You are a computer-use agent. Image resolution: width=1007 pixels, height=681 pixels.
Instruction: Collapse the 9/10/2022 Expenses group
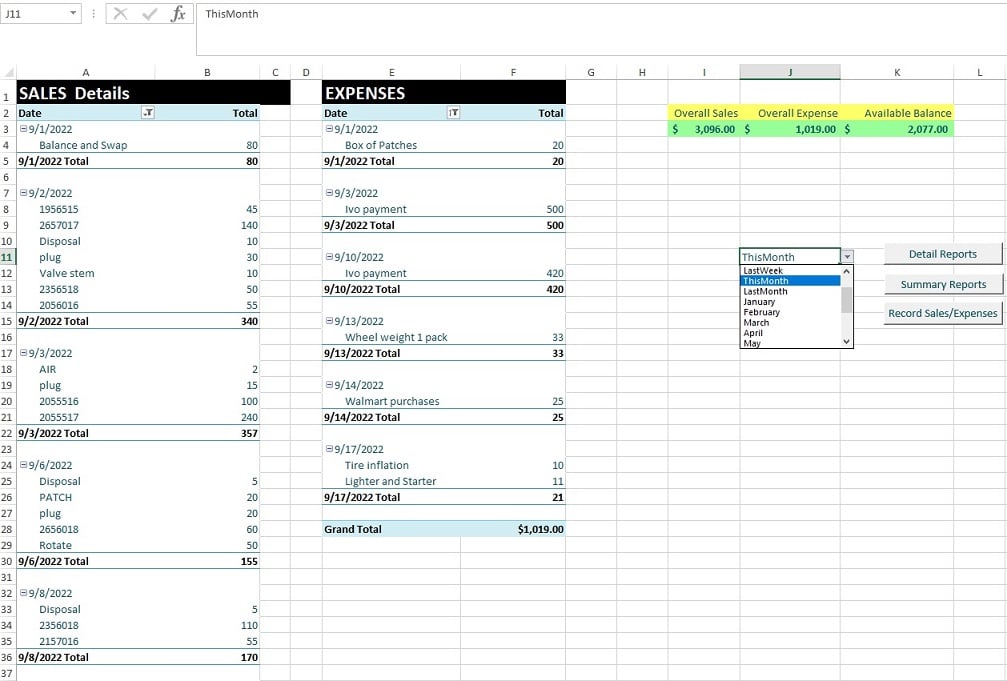pyautogui.click(x=329, y=257)
